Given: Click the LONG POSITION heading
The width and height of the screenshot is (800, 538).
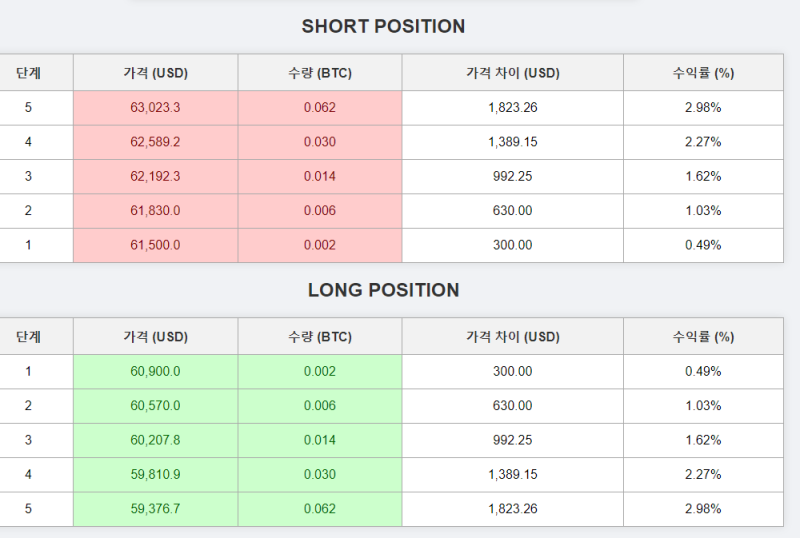Looking at the screenshot, I should click(383, 290).
